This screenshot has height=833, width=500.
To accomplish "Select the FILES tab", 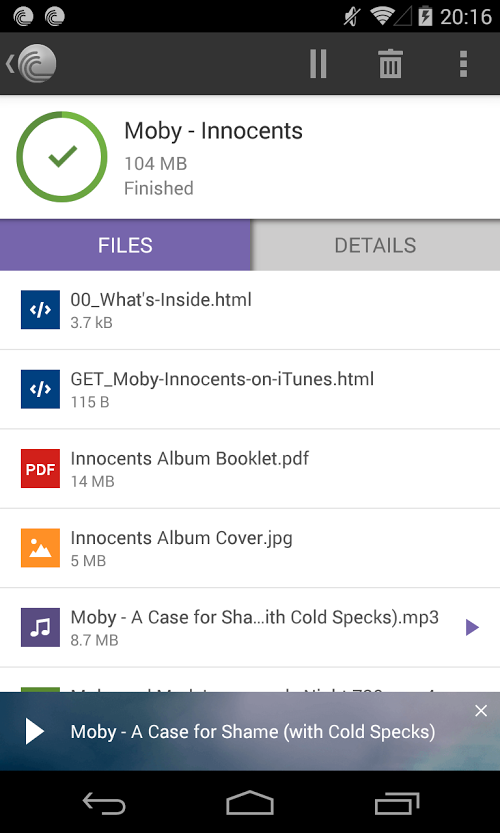I will click(x=125, y=245).
